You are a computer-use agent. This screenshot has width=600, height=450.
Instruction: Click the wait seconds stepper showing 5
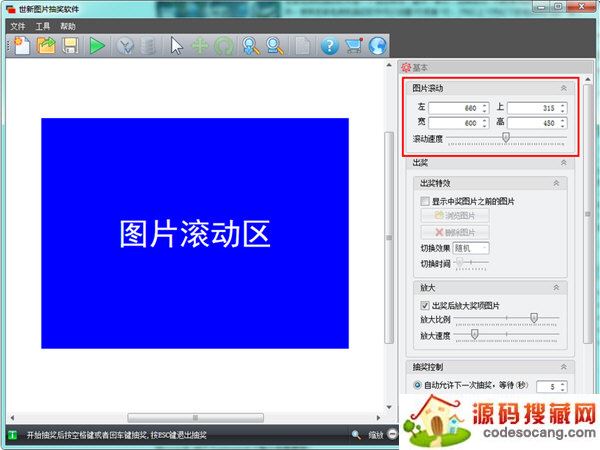(x=562, y=386)
